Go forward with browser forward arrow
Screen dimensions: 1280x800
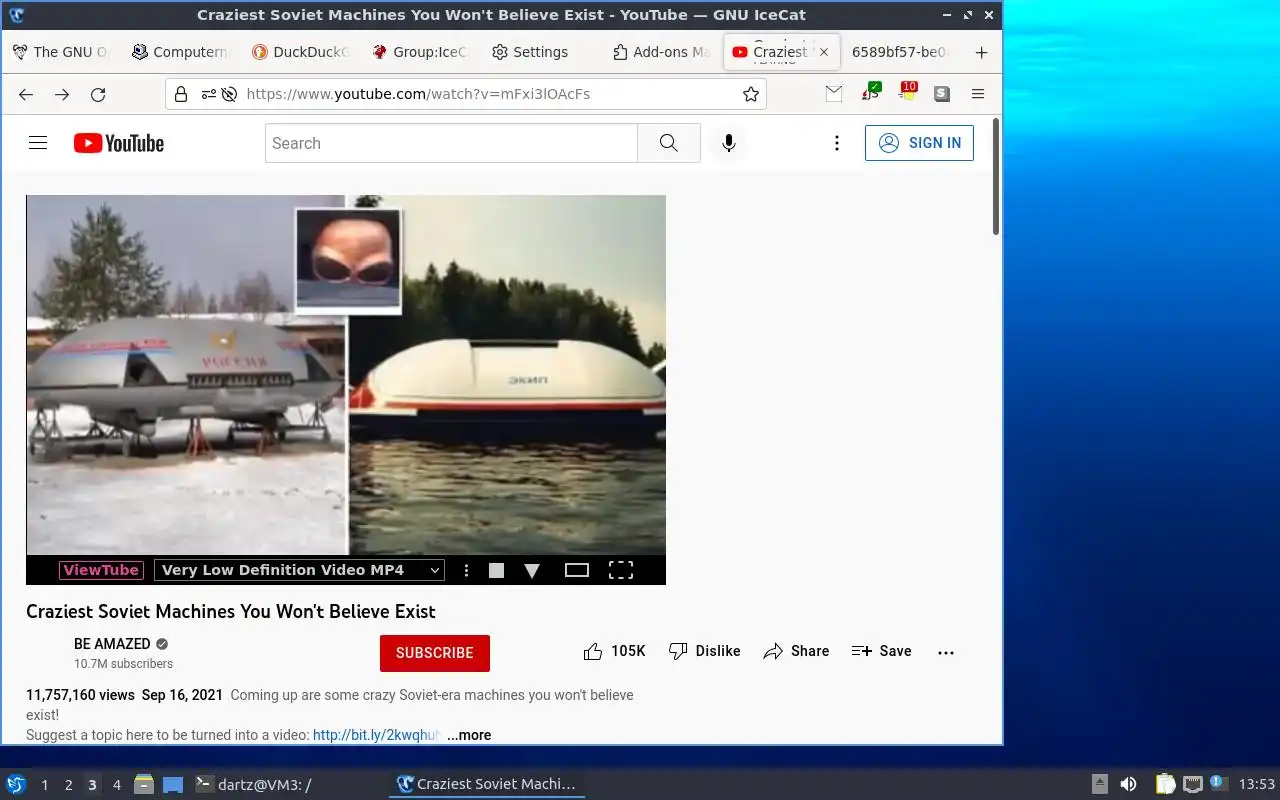pyautogui.click(x=62, y=94)
